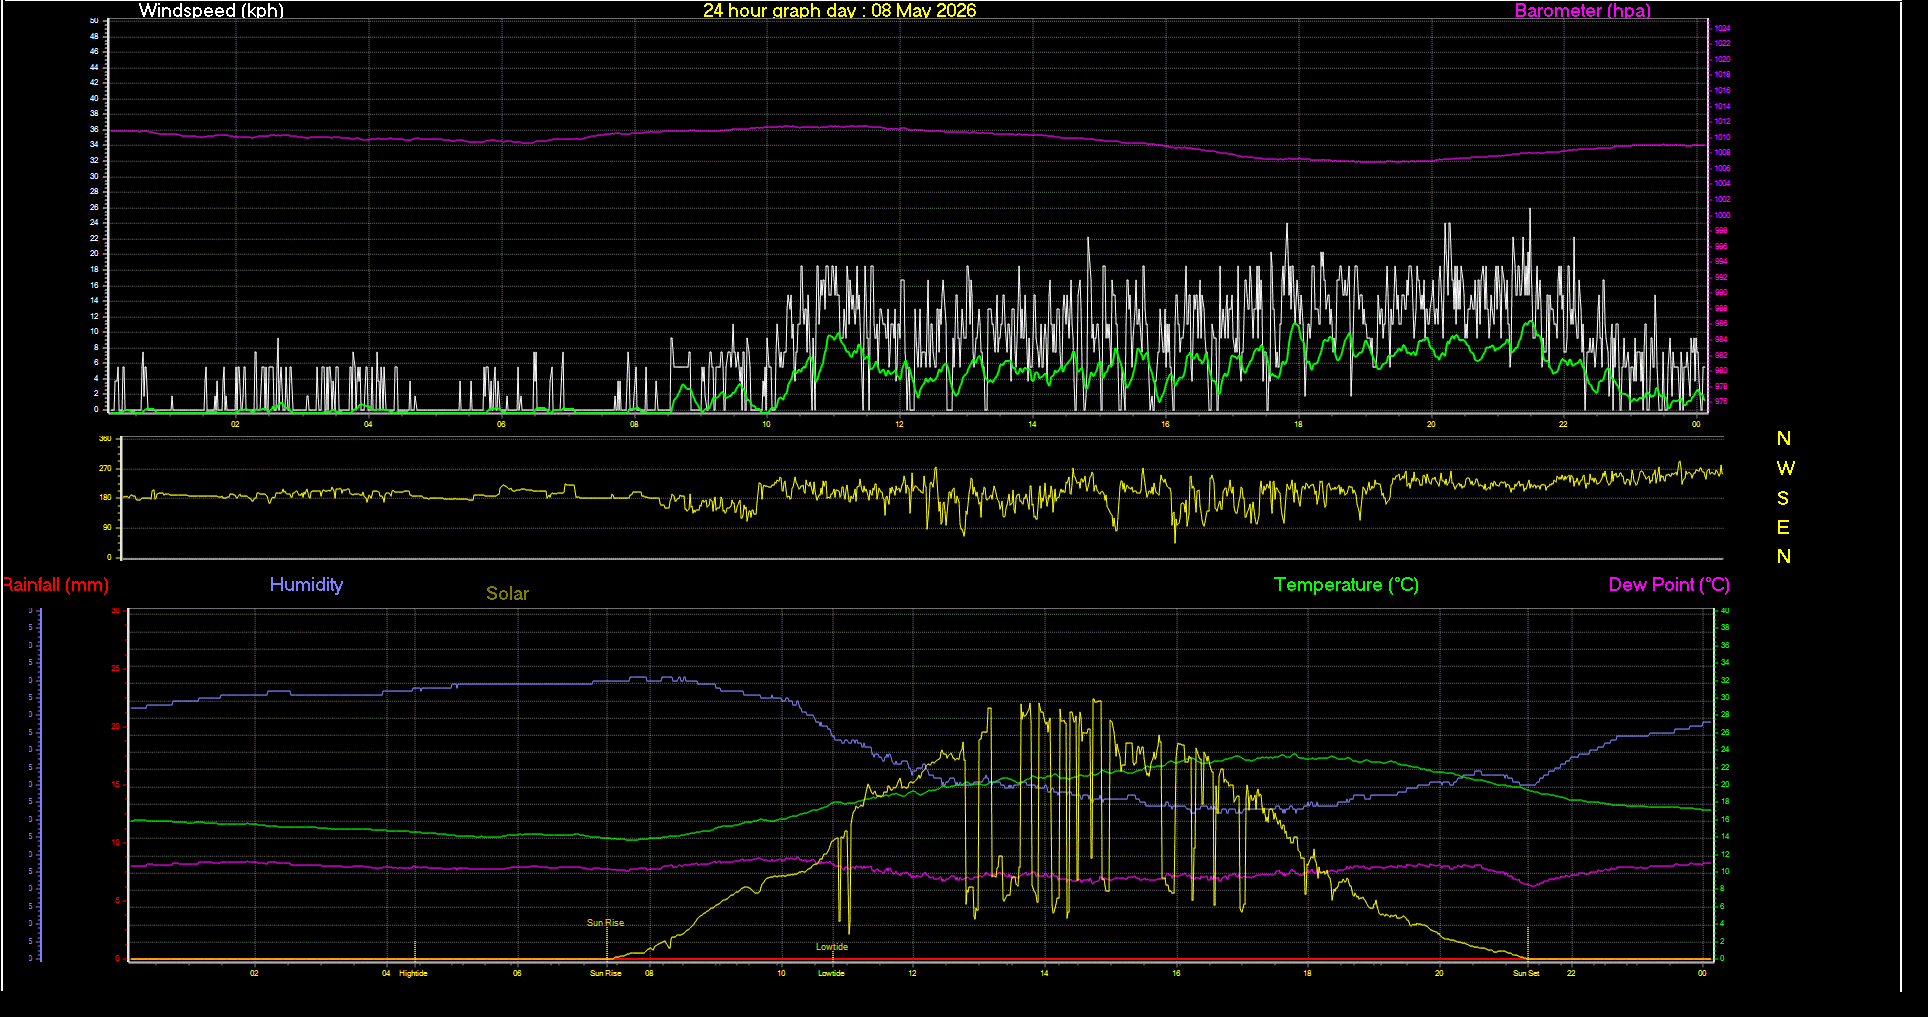This screenshot has width=1928, height=1017.
Task: Click the '1024' barometer axis value
Action: pyautogui.click(x=1722, y=29)
